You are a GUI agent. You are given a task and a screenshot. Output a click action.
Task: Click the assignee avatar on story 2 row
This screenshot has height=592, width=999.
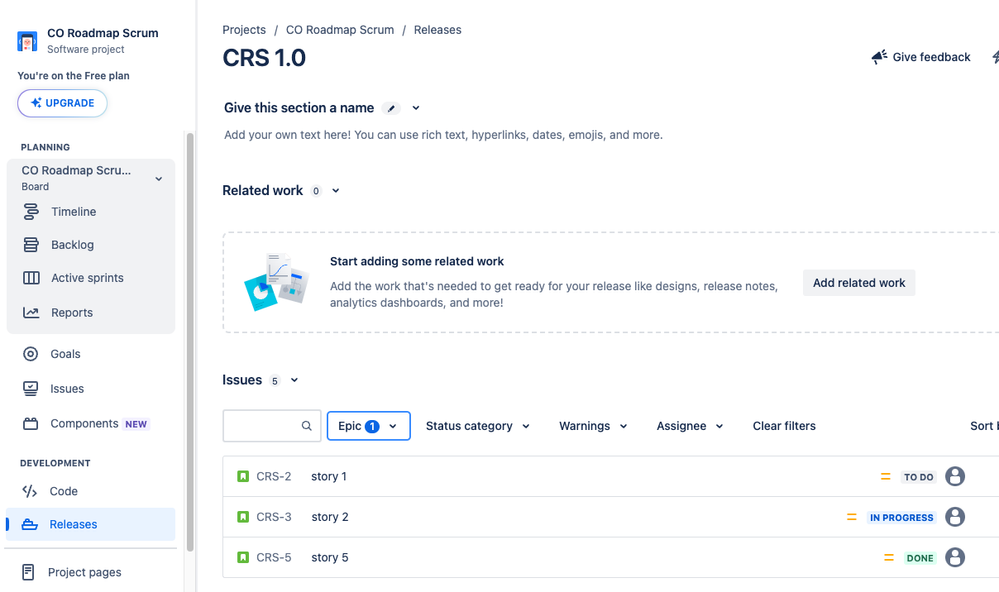pyautogui.click(x=955, y=517)
